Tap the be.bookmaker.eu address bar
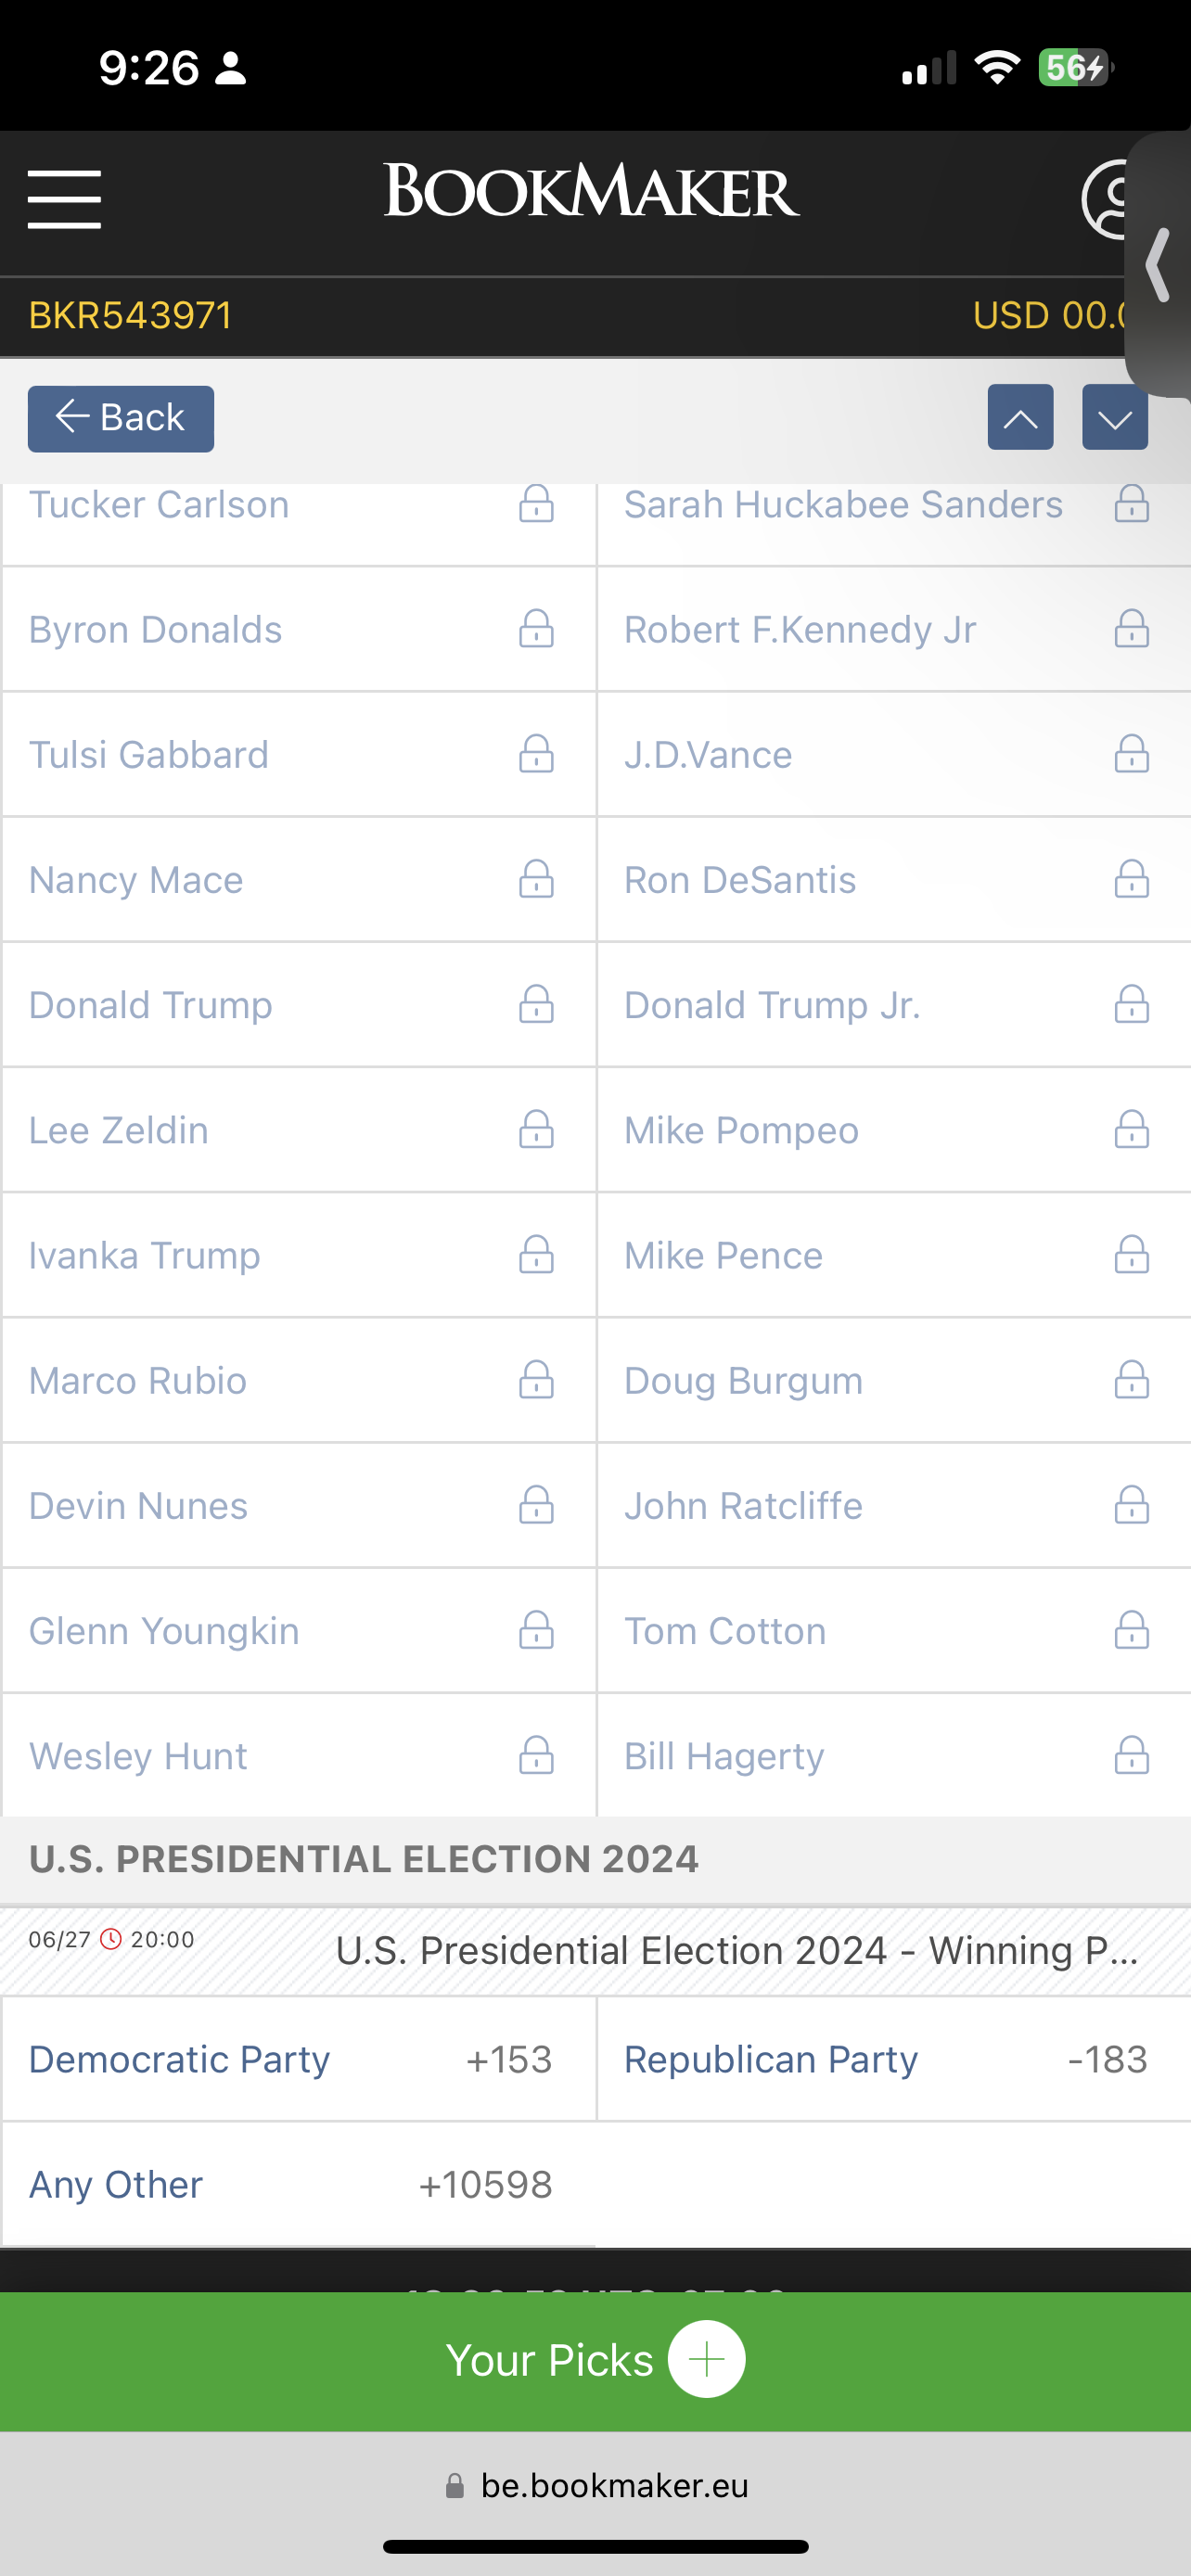 pos(596,2485)
